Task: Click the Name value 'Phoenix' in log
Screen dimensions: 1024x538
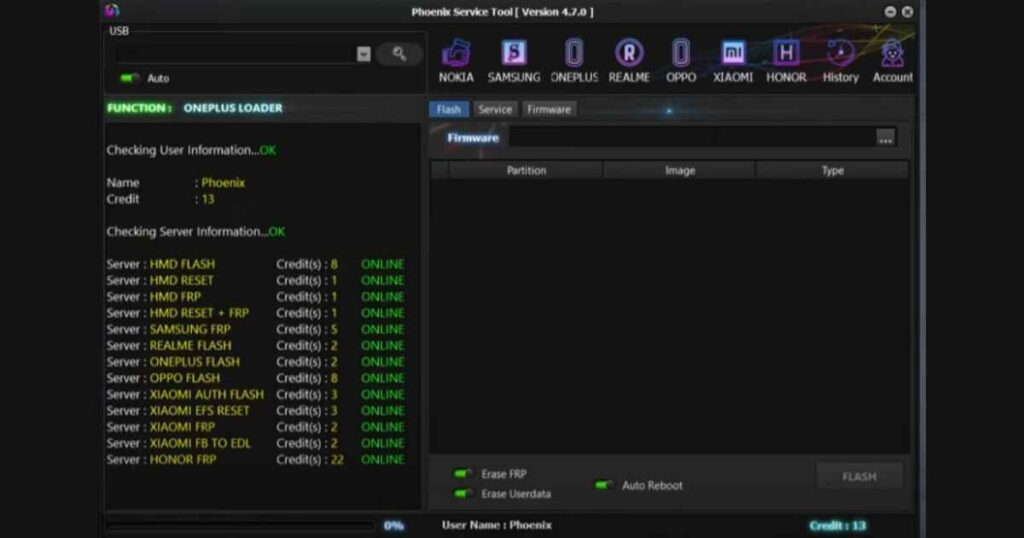Action: (223, 183)
